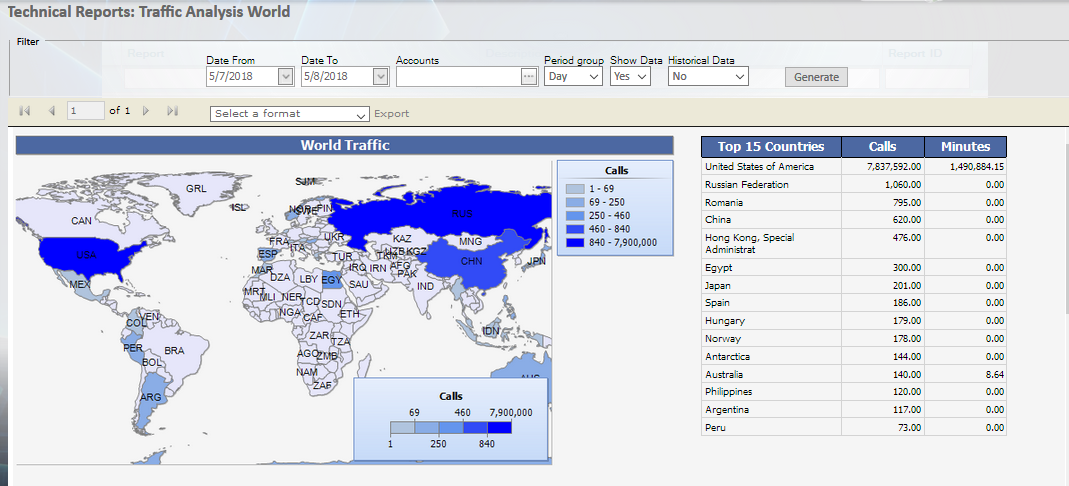
Task: Click the 840 - 7,900,000 legend color swatch
Action: coord(576,242)
